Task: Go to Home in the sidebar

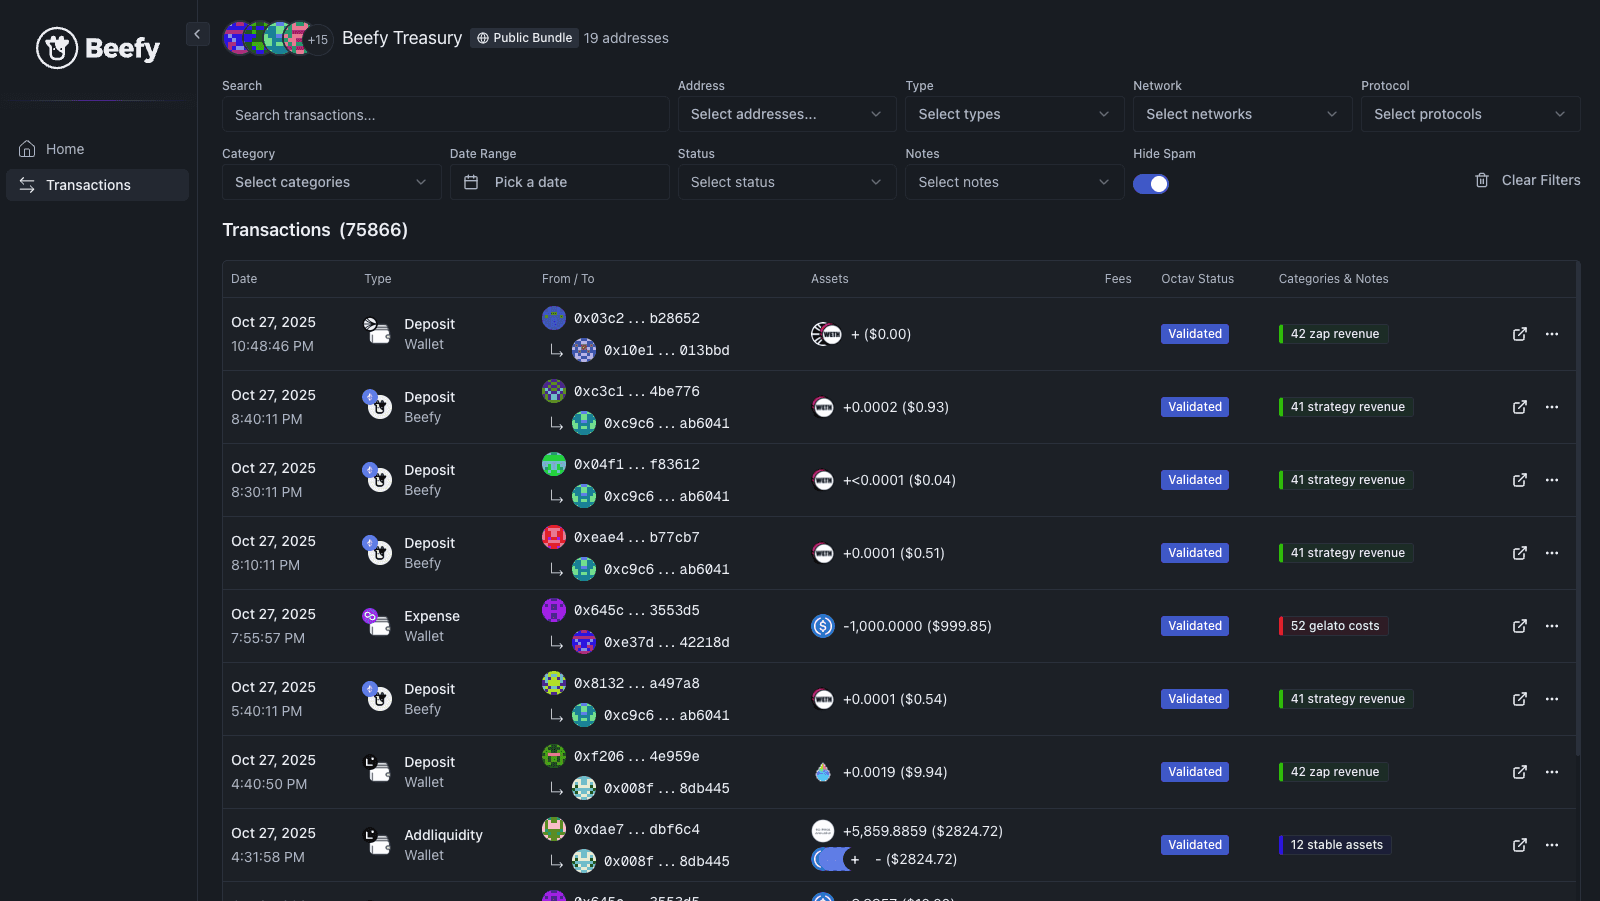Action: click(x=65, y=149)
